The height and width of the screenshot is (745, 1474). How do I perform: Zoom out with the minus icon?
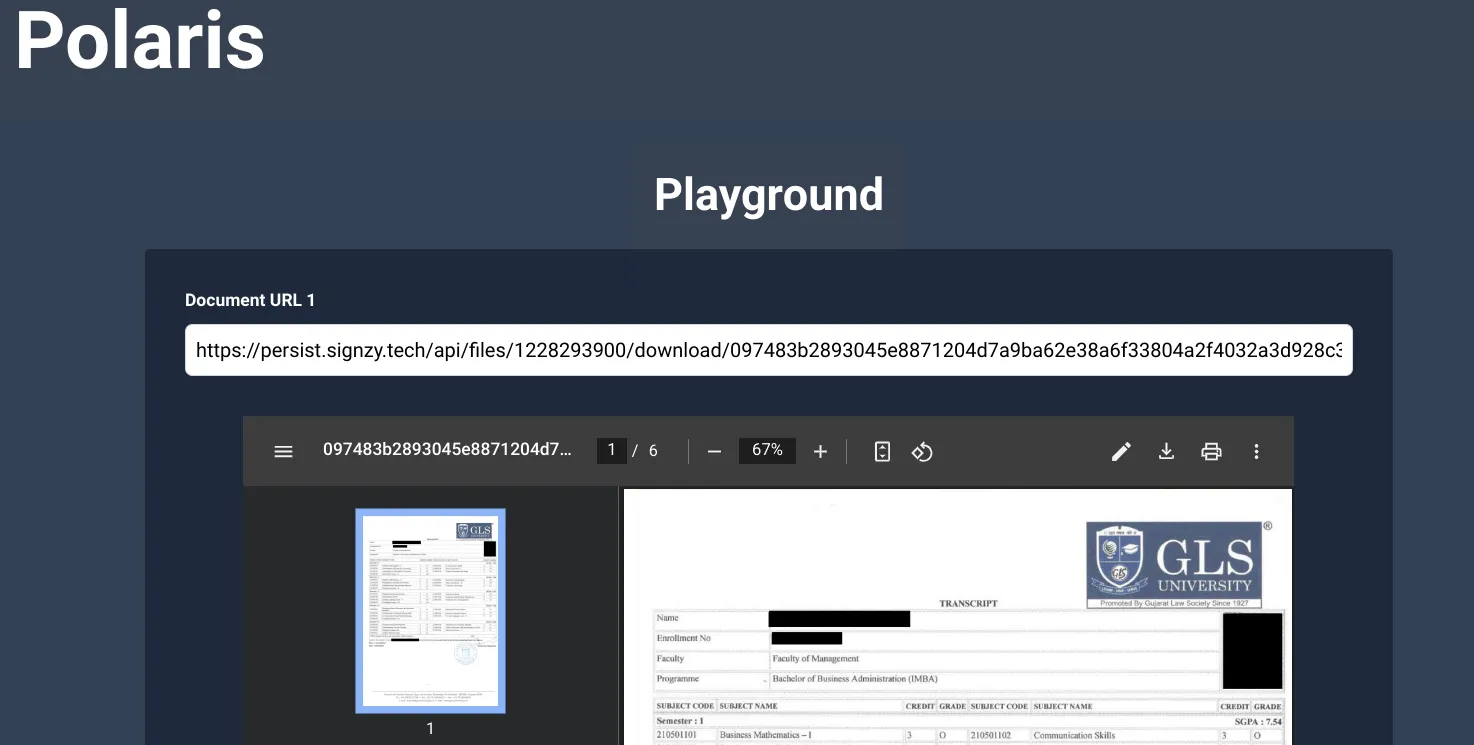714,451
